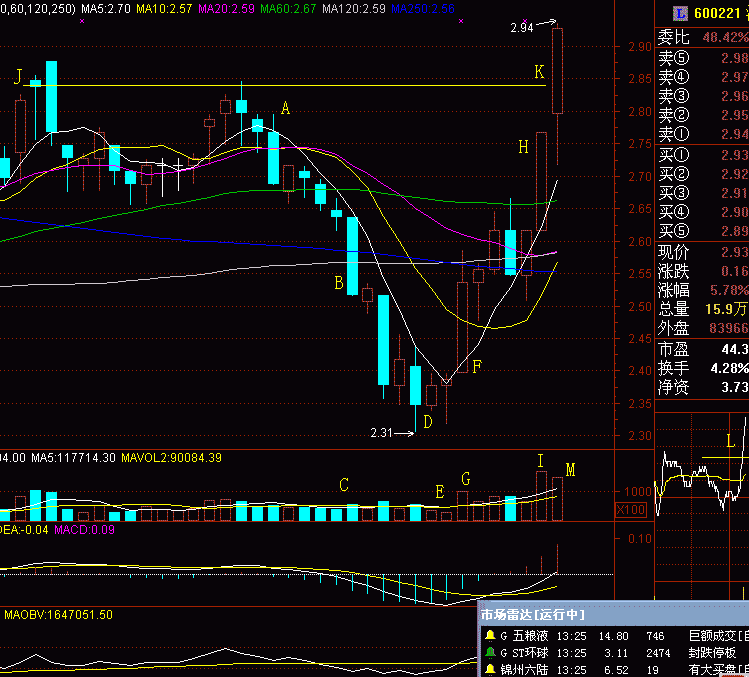The image size is (749, 677).
Task: Click the 卖⑤ sell level row
Action: (702, 57)
